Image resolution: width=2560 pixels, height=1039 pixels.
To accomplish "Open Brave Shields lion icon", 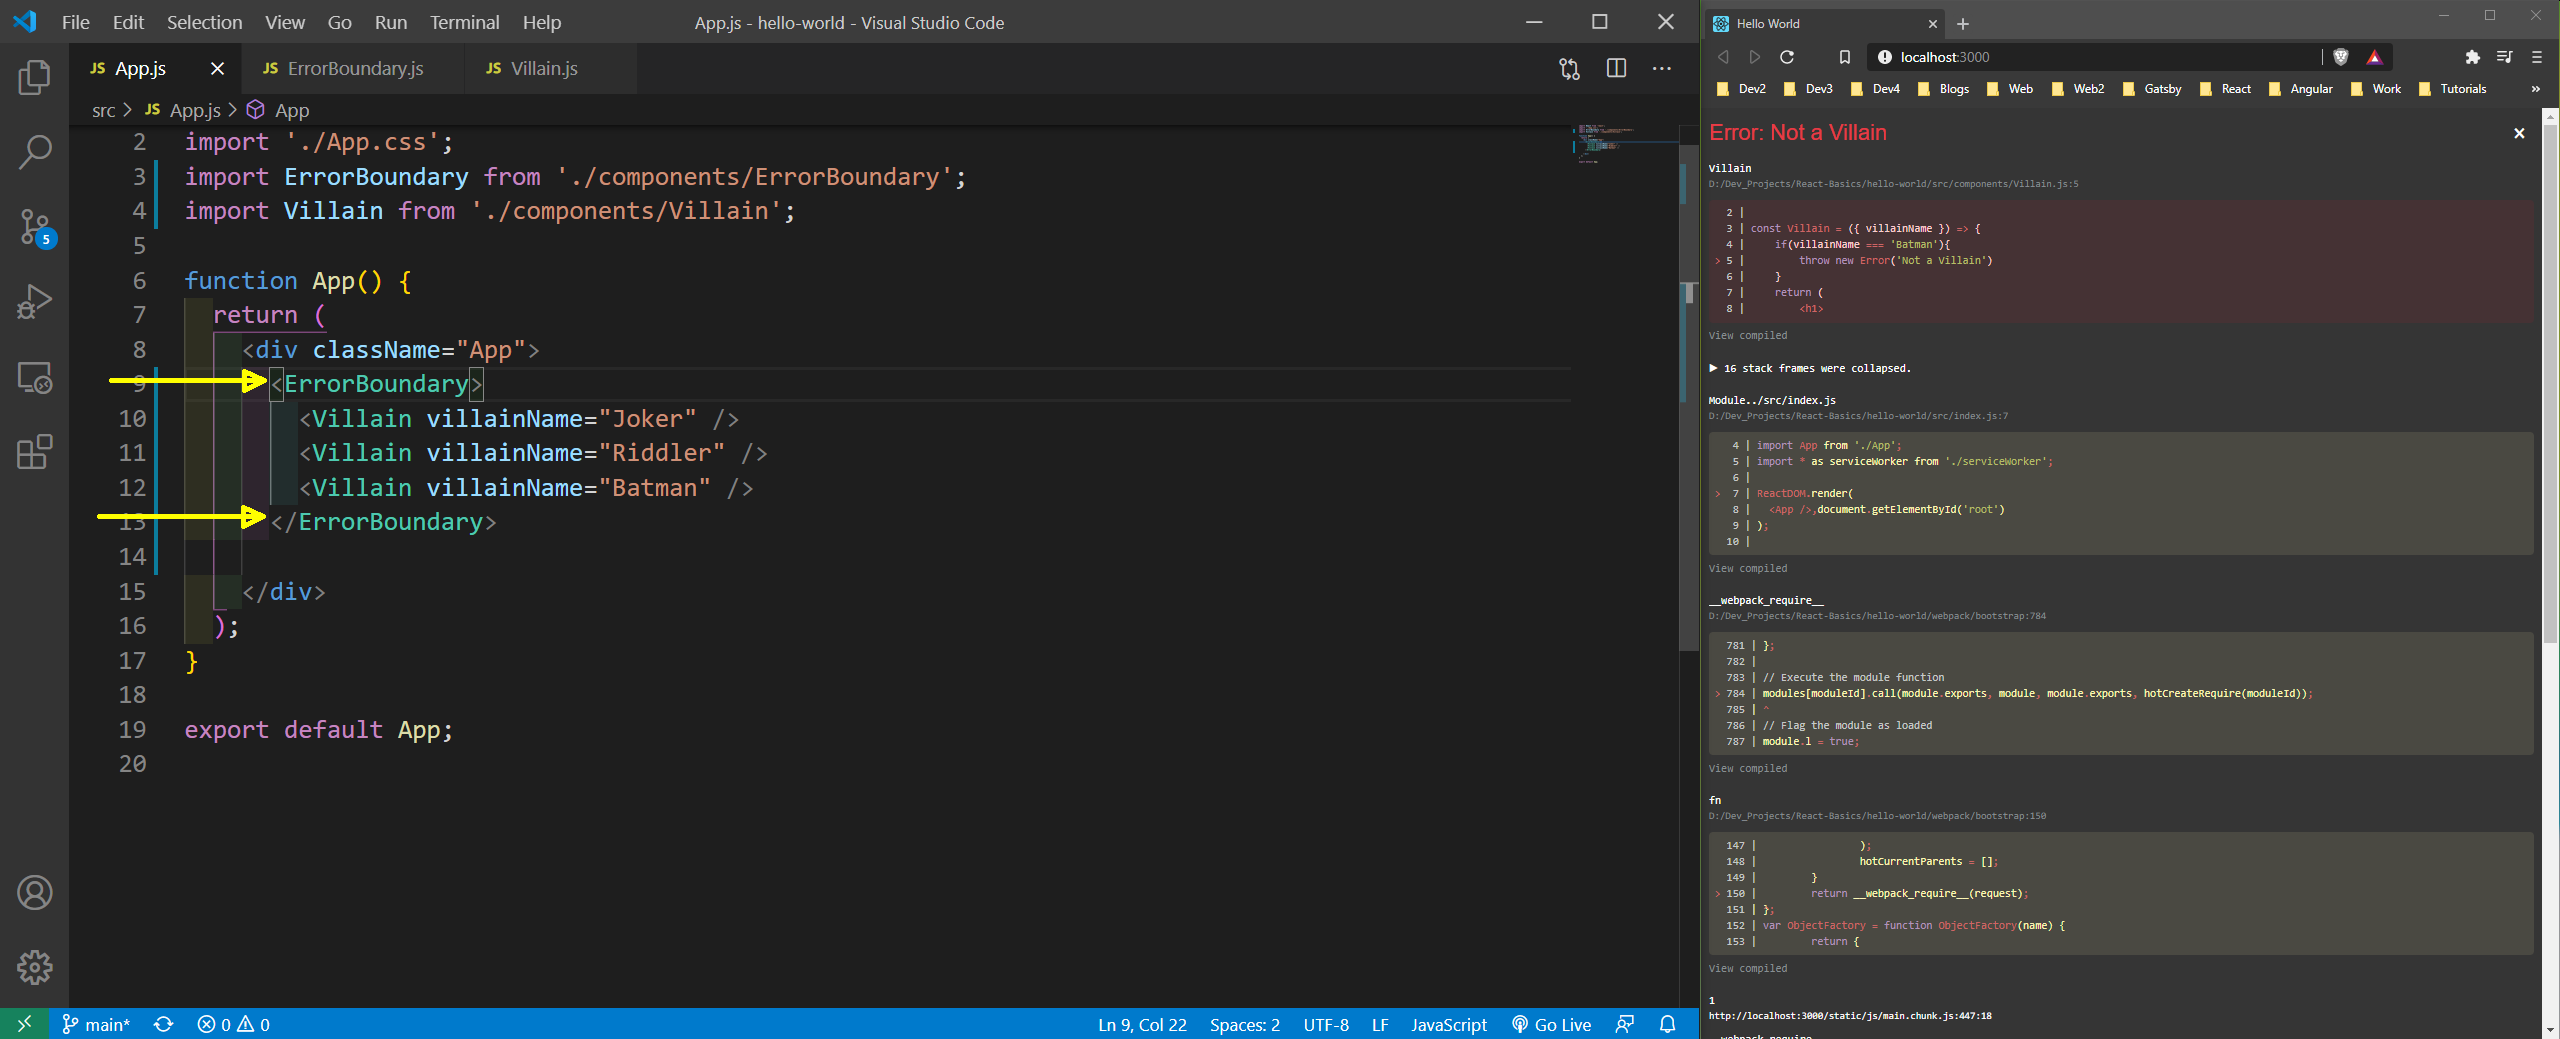I will (2341, 57).
